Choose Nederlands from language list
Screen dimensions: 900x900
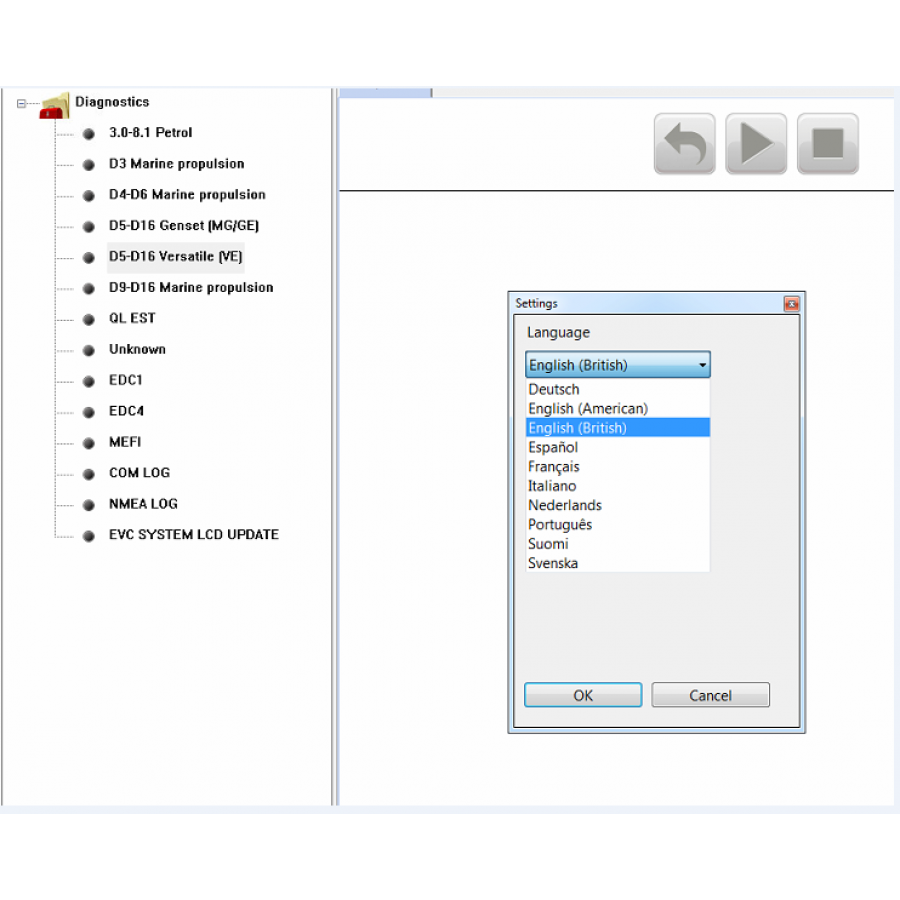(618, 505)
